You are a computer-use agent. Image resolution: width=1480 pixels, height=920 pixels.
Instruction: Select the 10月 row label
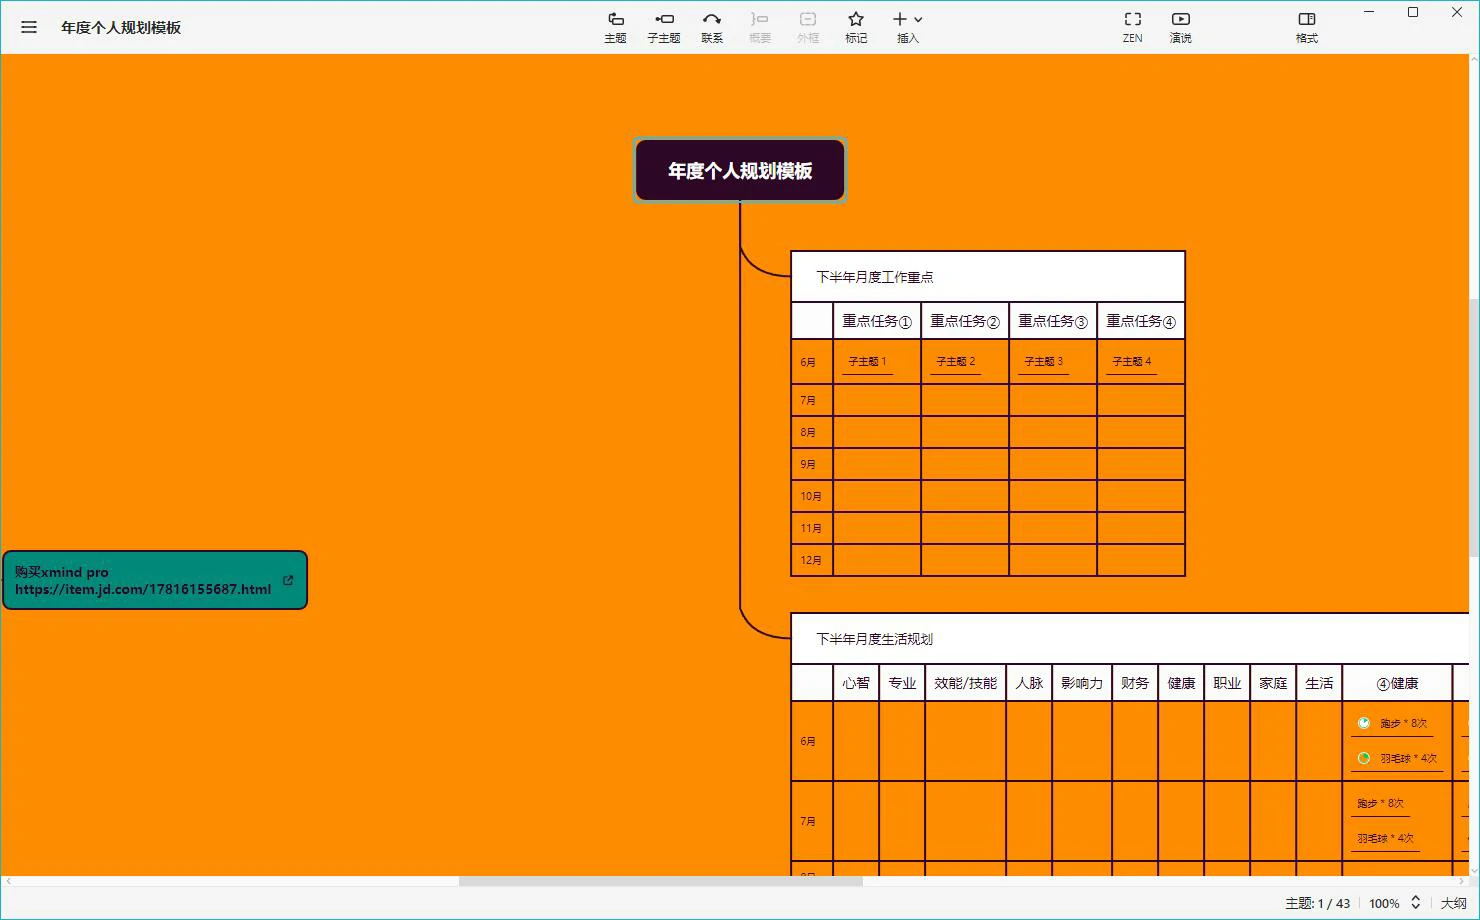pos(811,496)
